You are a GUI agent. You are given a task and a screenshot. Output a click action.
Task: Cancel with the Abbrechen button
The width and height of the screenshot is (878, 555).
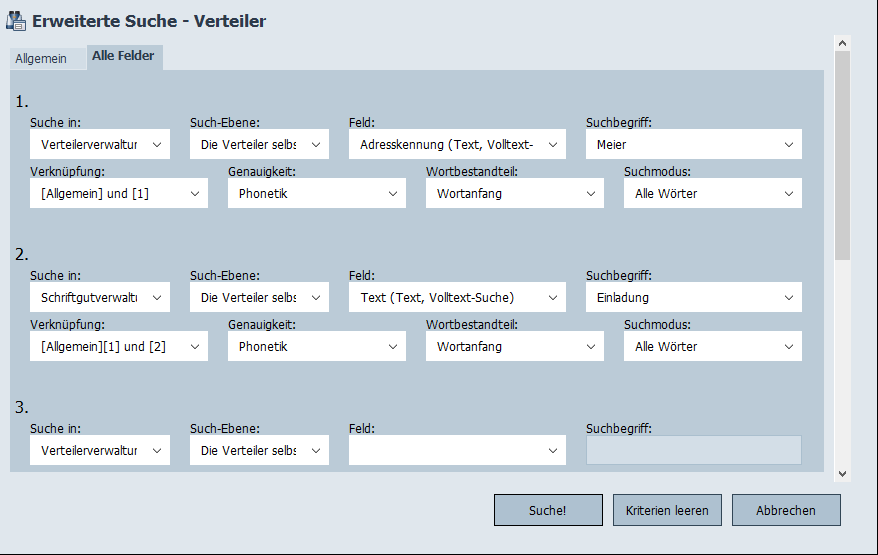coord(785,510)
